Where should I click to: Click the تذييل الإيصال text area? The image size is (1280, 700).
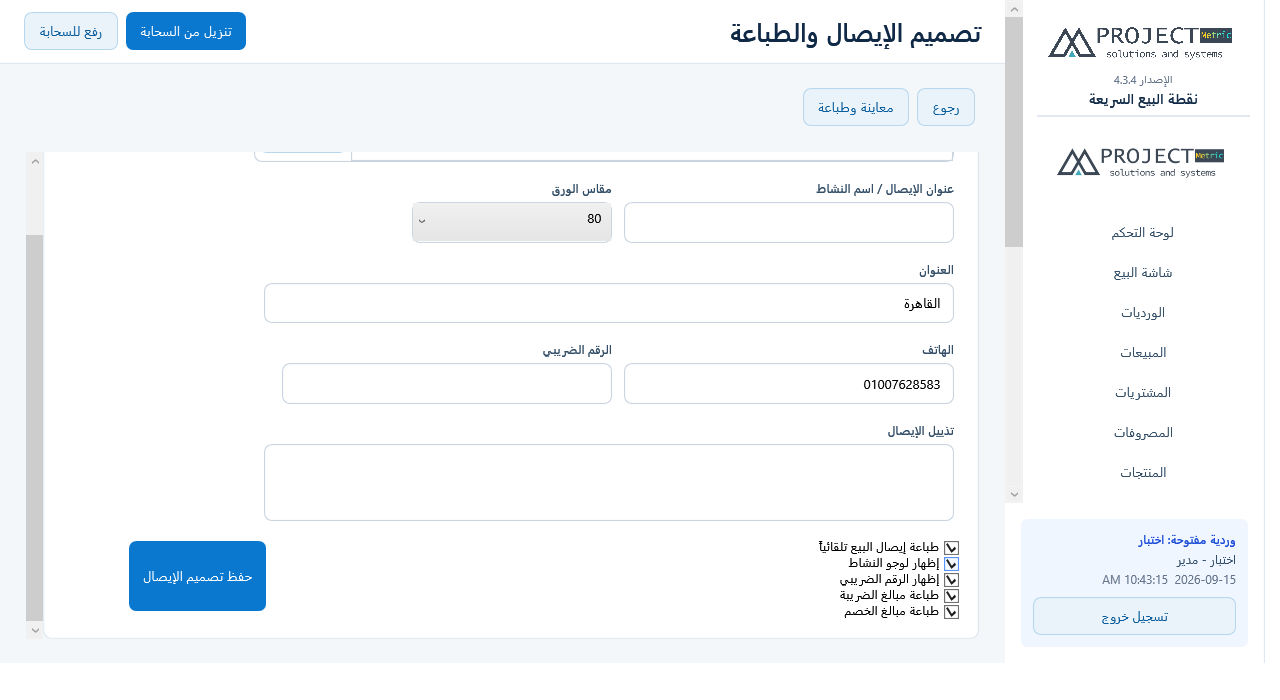pos(609,483)
